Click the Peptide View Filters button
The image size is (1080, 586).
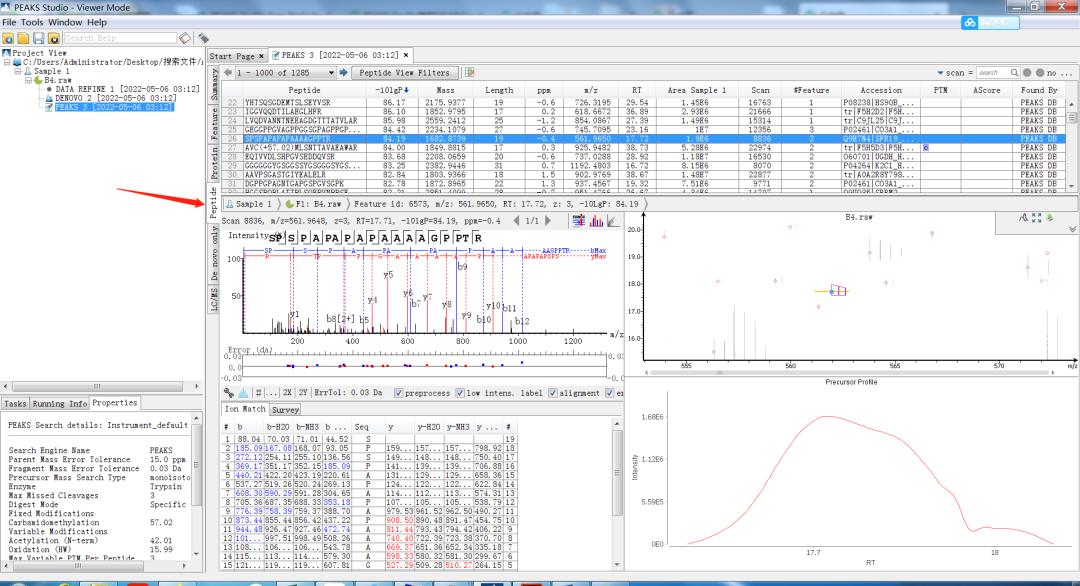405,73
